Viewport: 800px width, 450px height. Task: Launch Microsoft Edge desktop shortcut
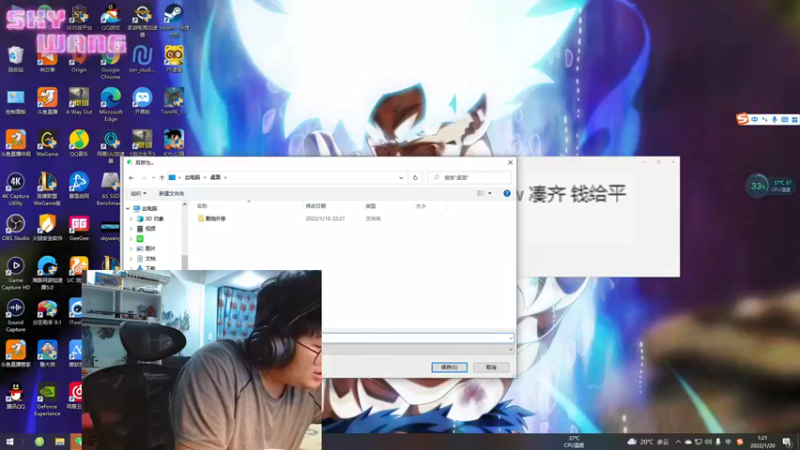(x=110, y=104)
